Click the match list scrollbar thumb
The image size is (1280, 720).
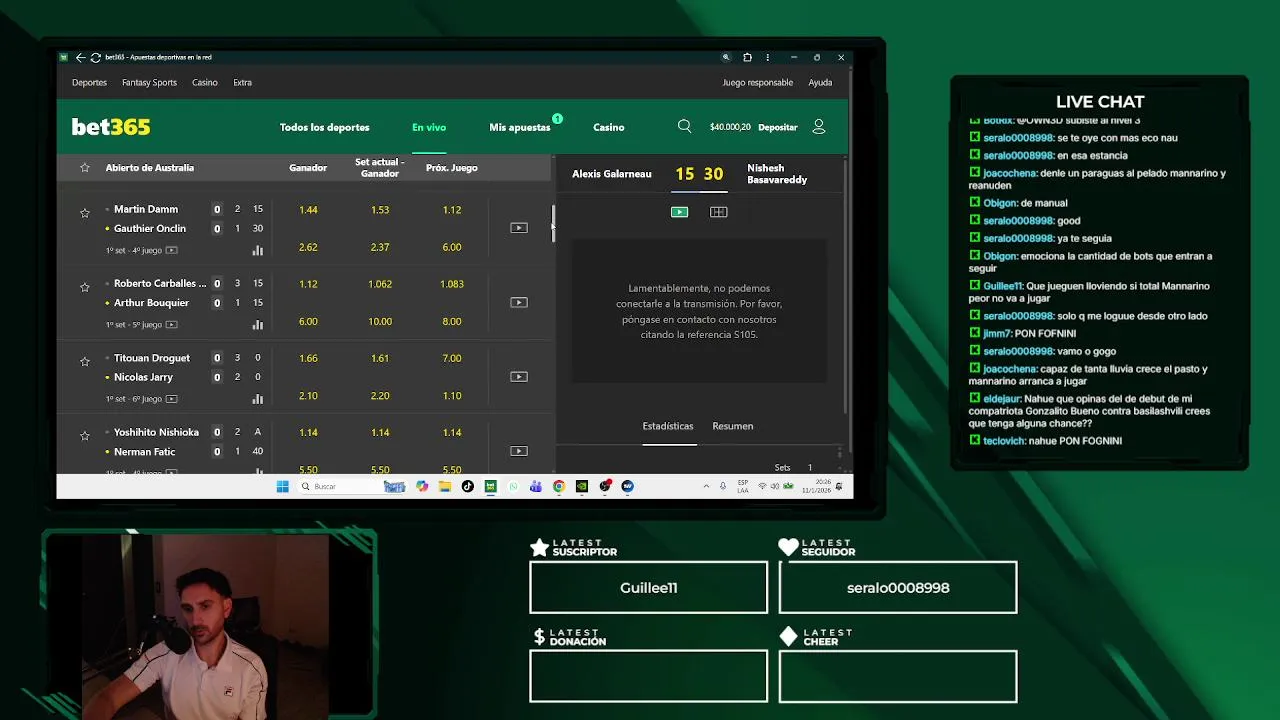click(553, 224)
